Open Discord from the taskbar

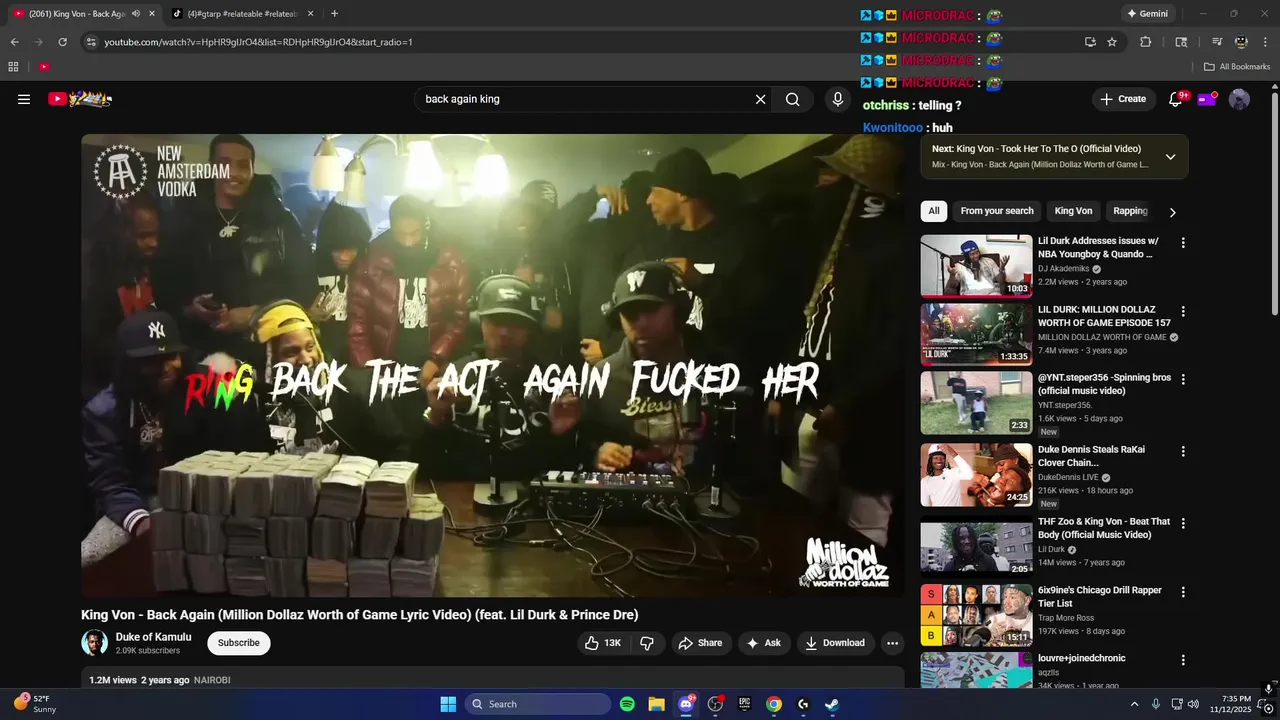686,704
